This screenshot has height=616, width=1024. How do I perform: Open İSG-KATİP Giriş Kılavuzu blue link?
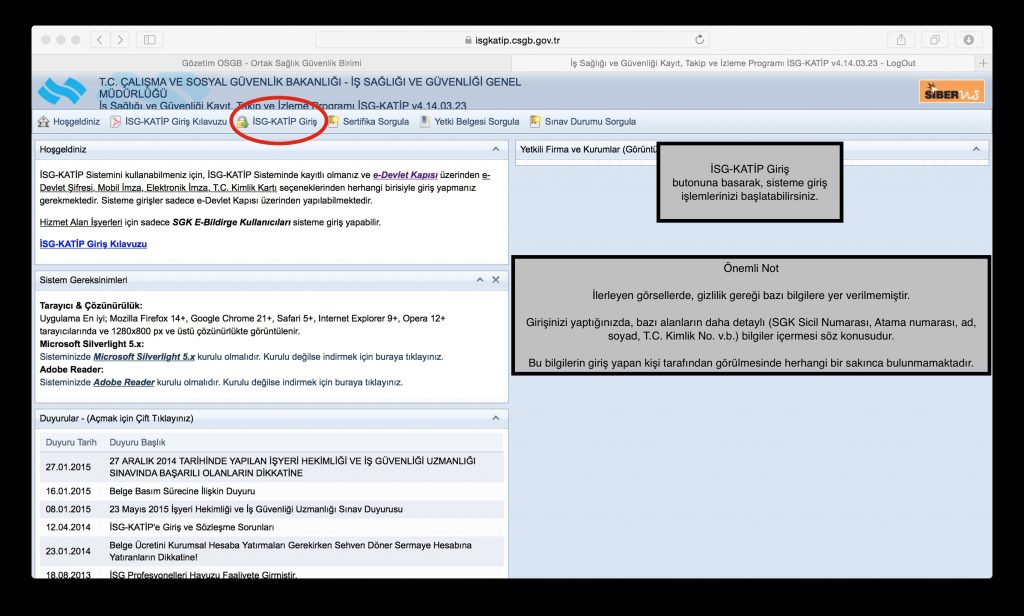click(x=93, y=244)
